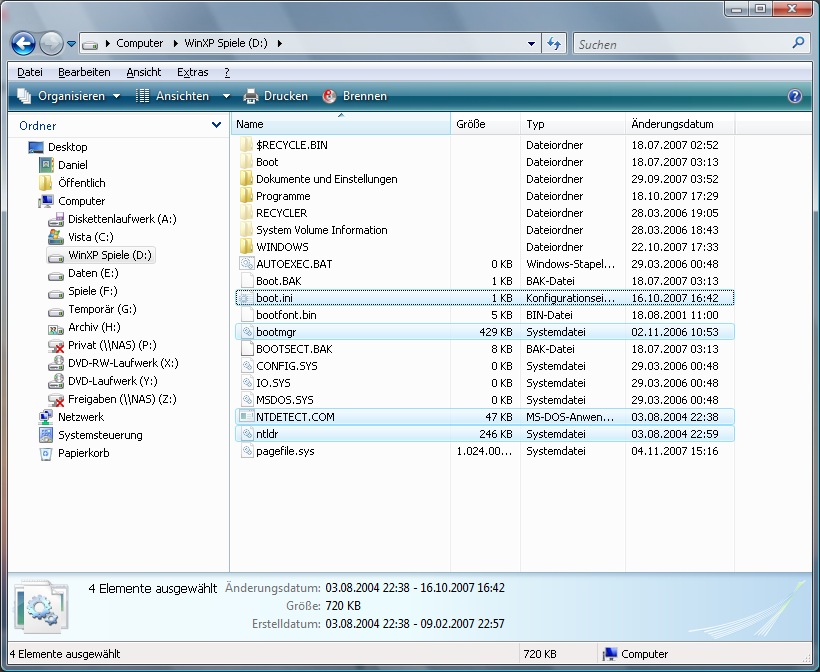Sort by the Änderungsdatum column header
Screen dimensions: 820x672
tap(680, 124)
